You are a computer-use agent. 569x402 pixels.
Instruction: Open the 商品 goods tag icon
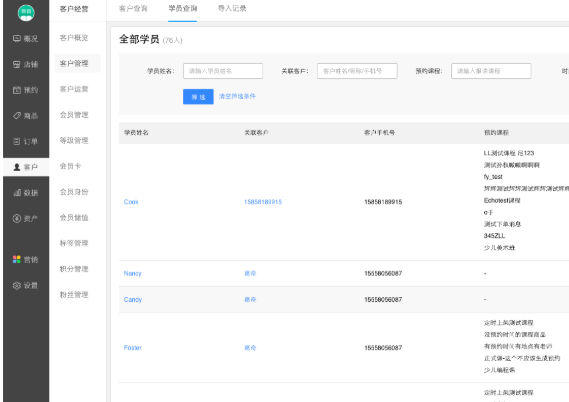pyautogui.click(x=17, y=116)
